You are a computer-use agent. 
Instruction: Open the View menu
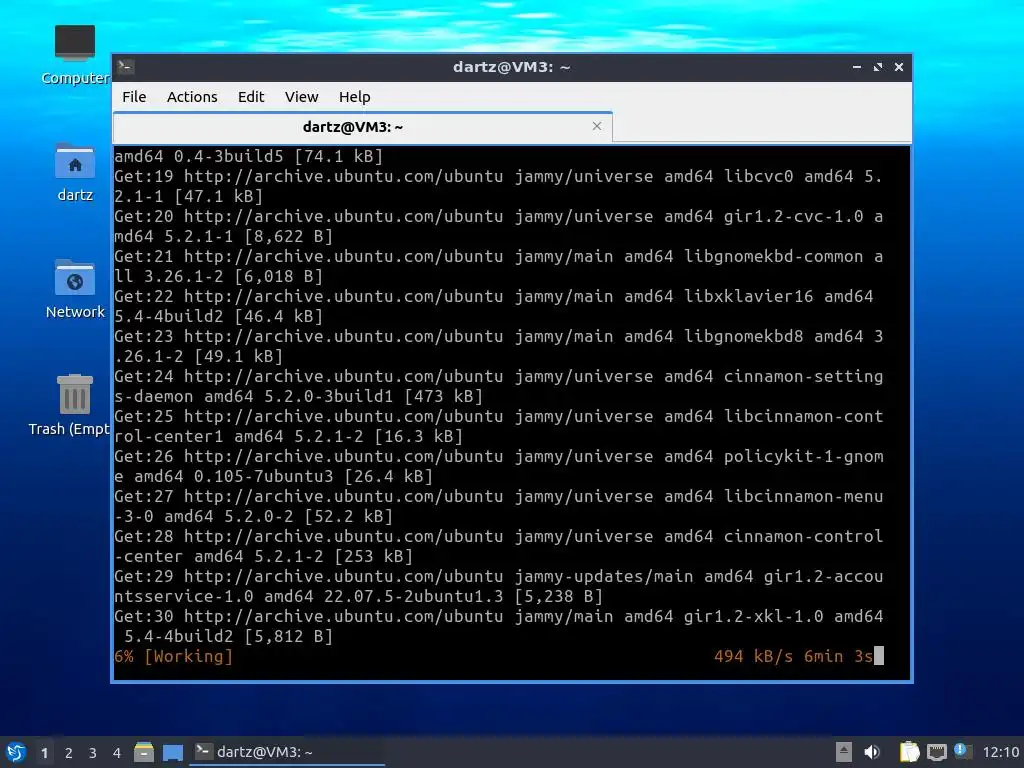301,97
